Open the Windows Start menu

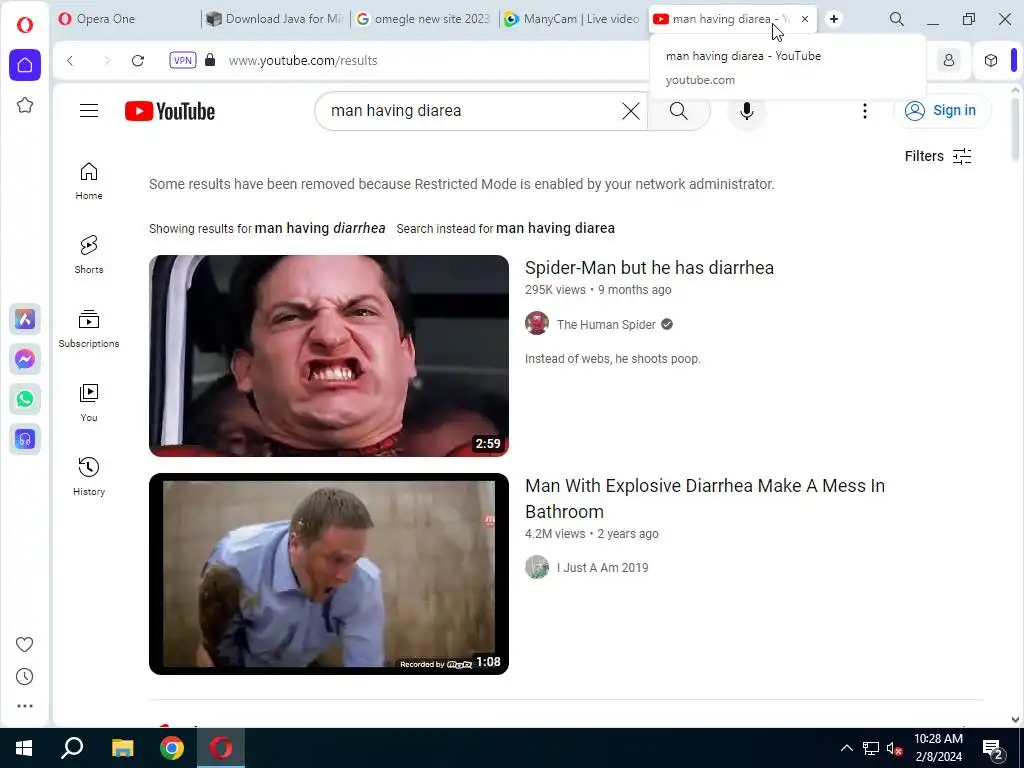24,748
